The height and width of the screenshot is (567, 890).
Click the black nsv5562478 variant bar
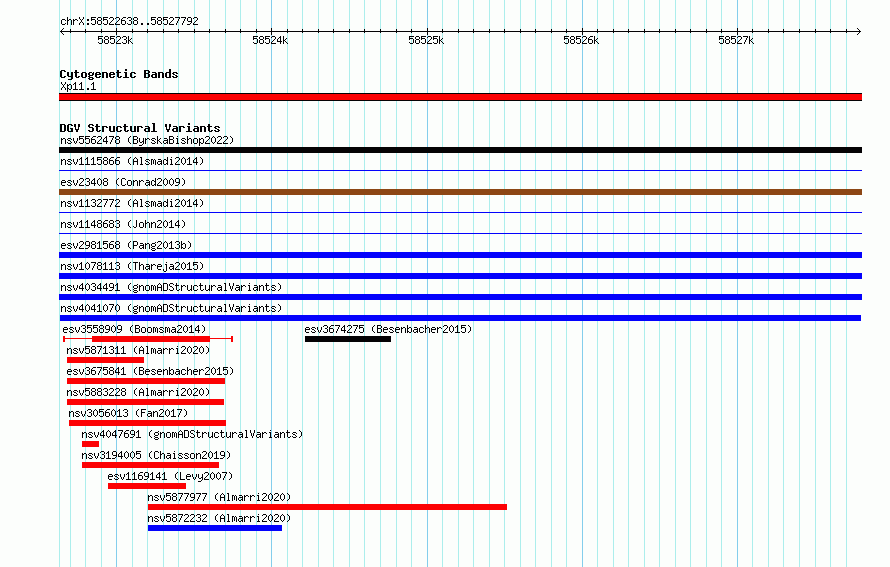point(460,150)
